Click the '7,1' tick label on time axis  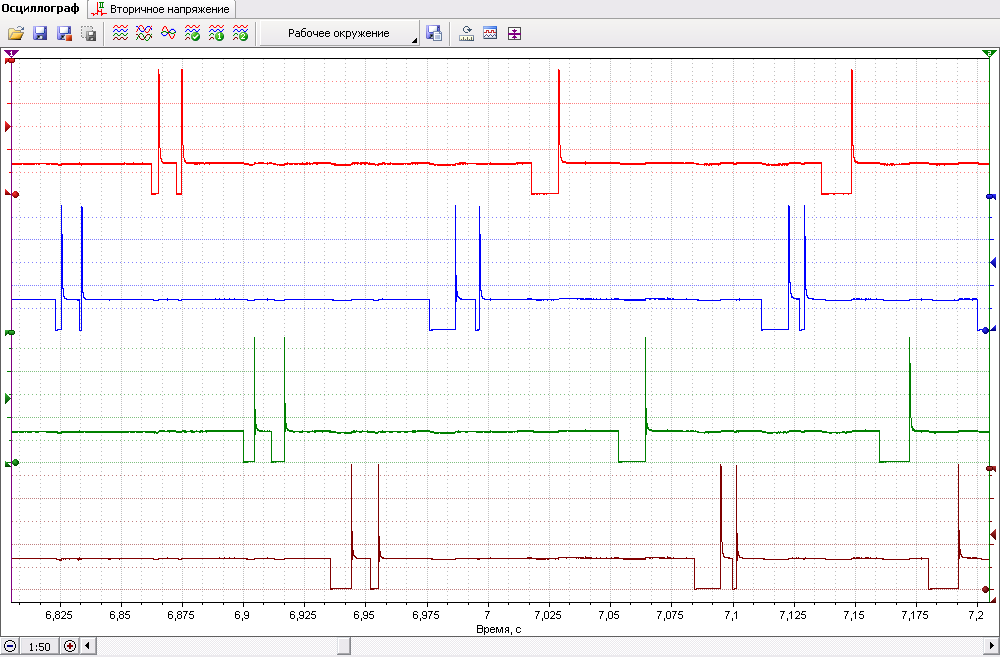732,616
